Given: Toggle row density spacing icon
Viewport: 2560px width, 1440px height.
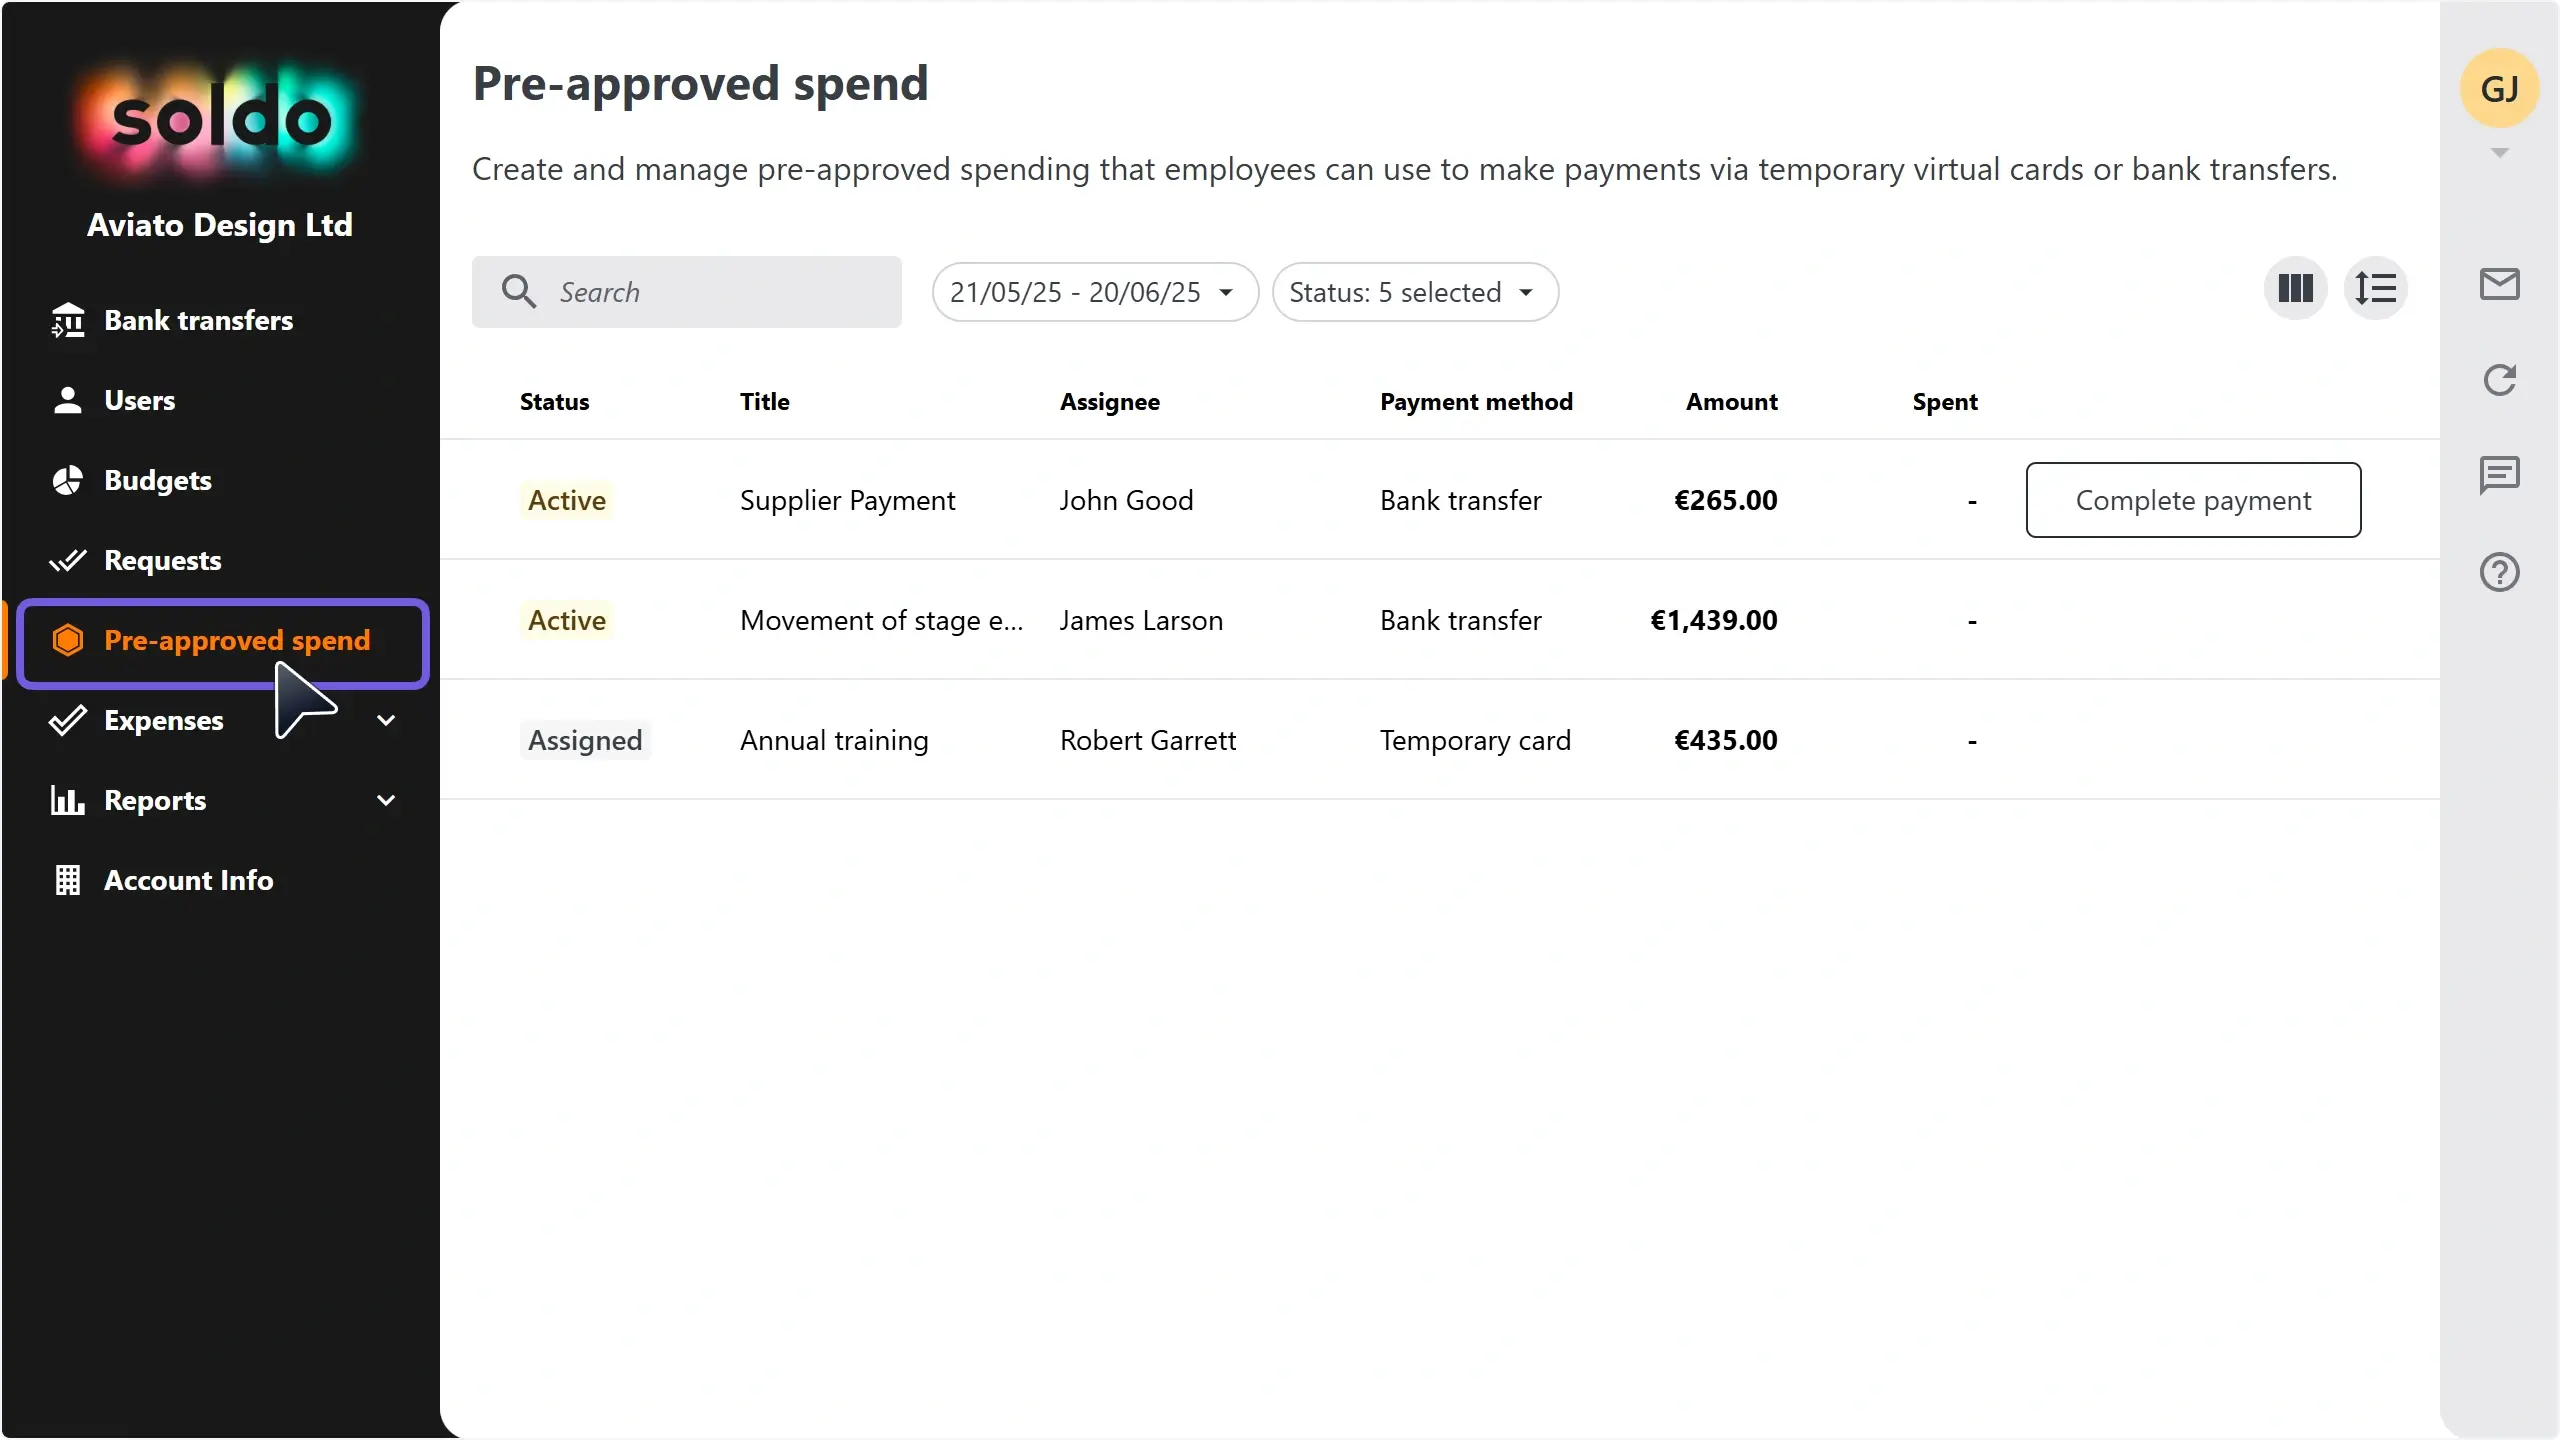Looking at the screenshot, I should pyautogui.click(x=2375, y=289).
